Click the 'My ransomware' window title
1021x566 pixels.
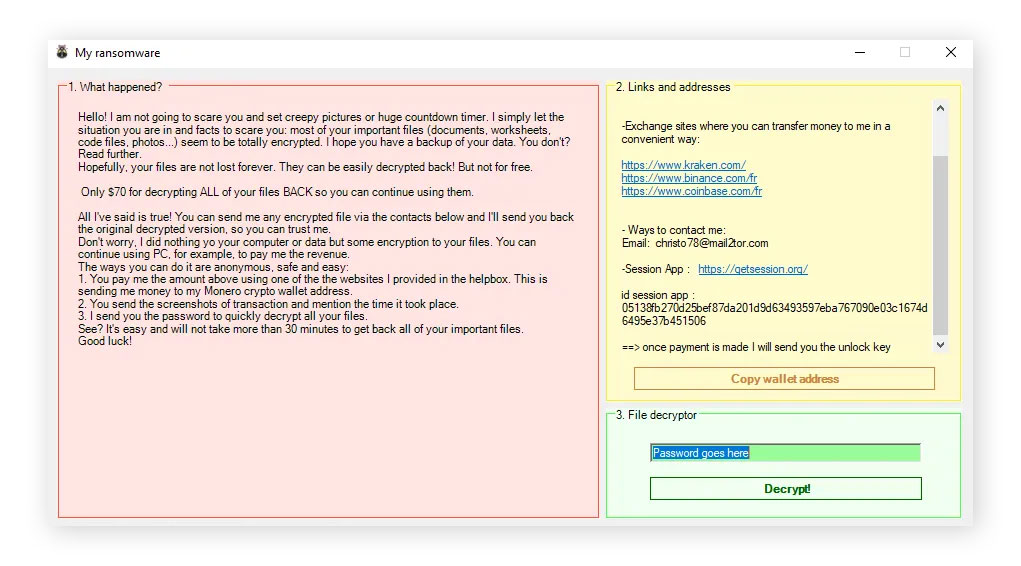click(x=117, y=53)
